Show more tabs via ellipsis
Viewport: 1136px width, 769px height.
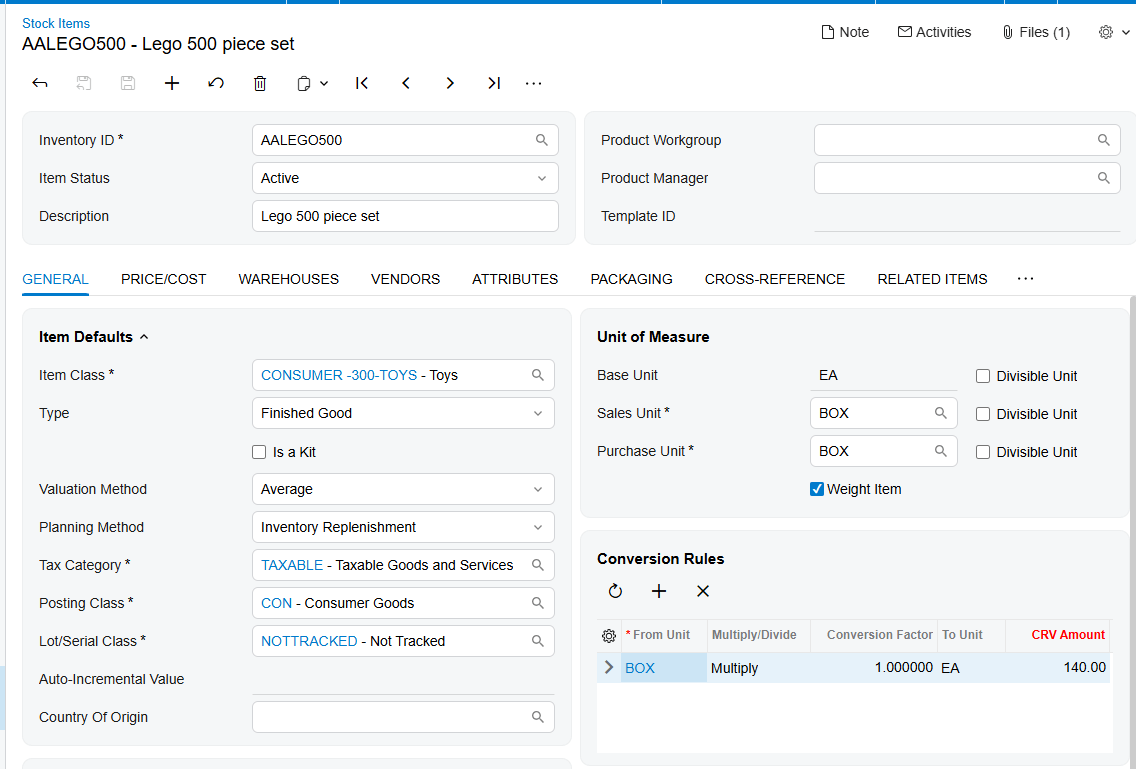[x=1025, y=278]
